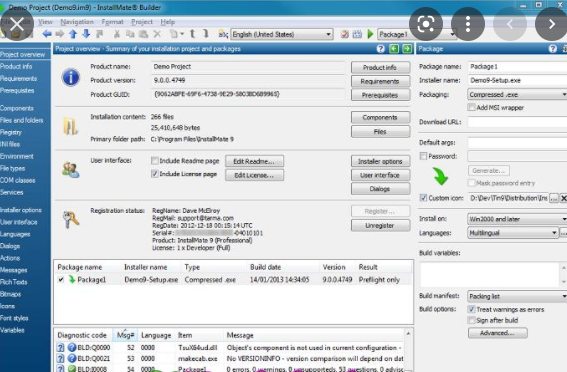Enable Add MSI wrapper checkbox
This screenshot has width=567, height=372.
pos(471,107)
